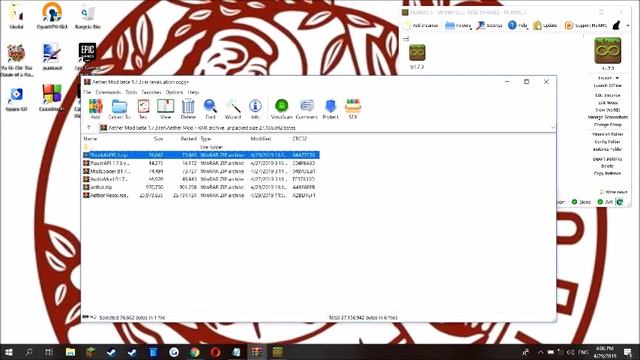
Task: Select the aether.zip file row
Action: coord(201,187)
